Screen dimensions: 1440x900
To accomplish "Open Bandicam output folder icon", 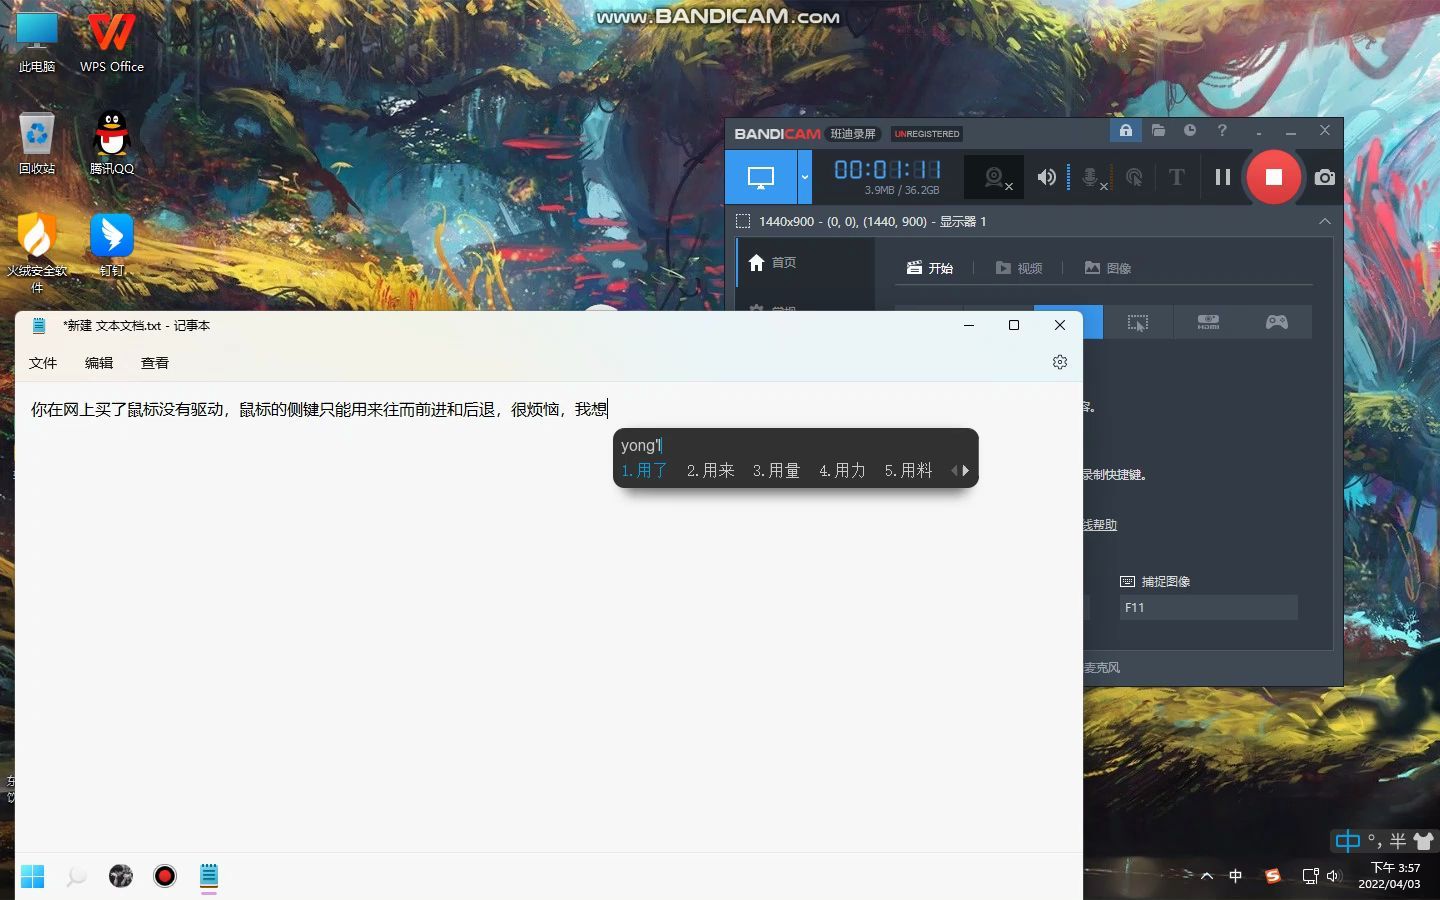I will coord(1158,130).
